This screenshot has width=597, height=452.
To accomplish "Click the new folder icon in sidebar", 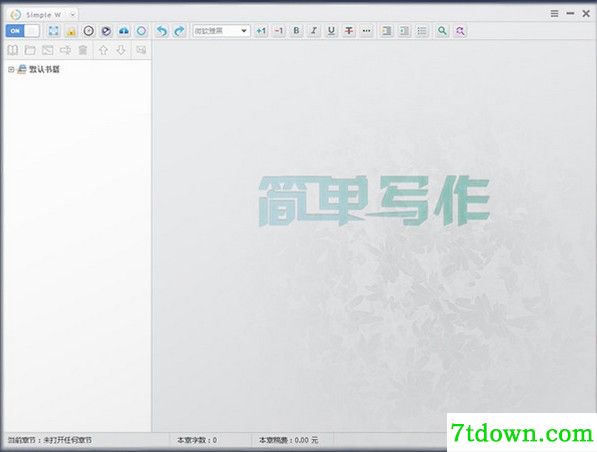I will coord(30,50).
